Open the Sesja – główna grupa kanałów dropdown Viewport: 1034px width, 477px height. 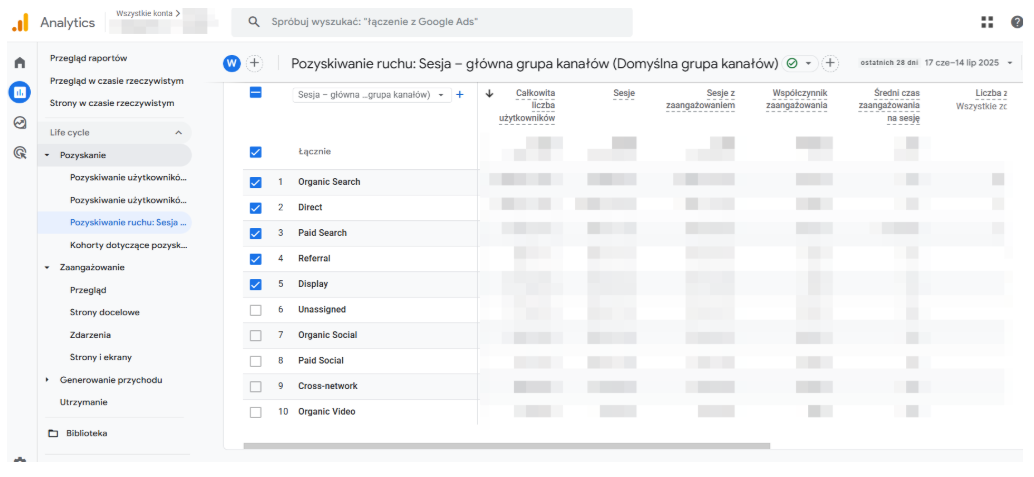[x=372, y=94]
